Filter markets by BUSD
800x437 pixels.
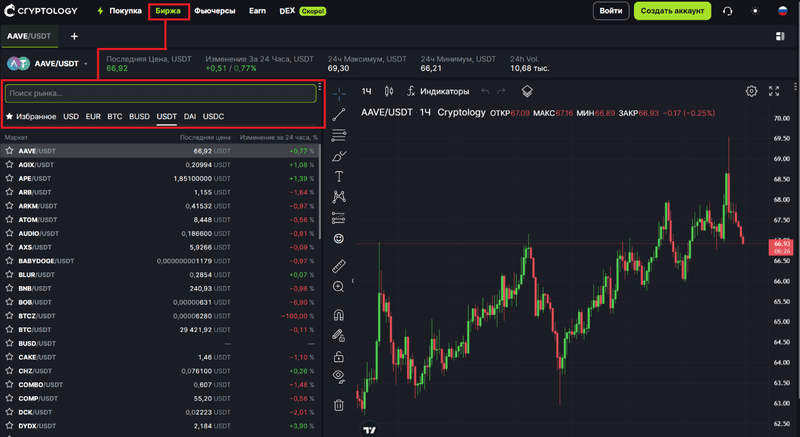coord(139,116)
